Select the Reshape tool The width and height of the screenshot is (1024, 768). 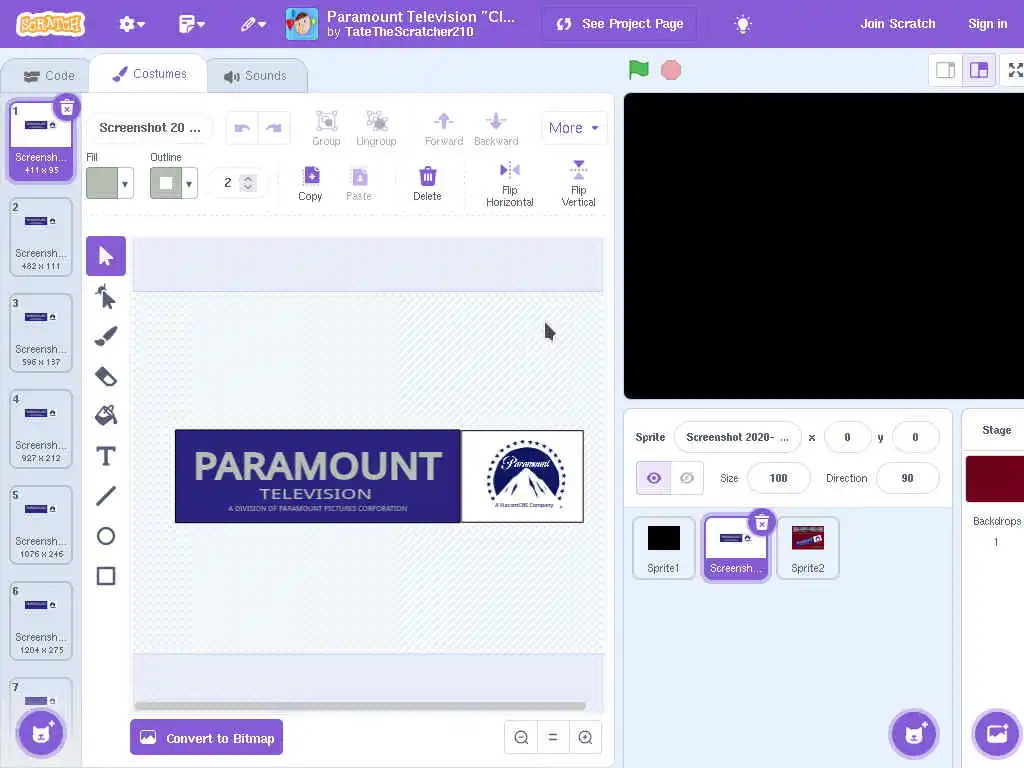coord(106,296)
